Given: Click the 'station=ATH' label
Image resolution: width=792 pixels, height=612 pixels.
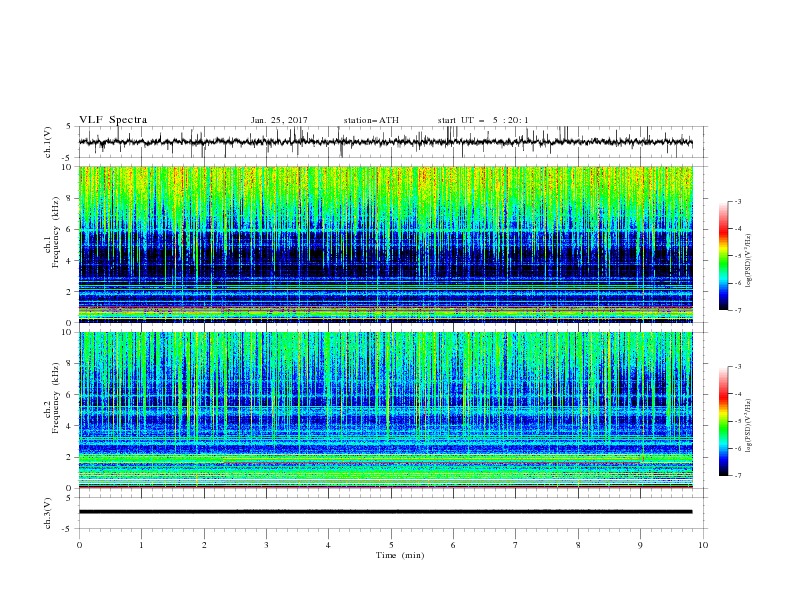Looking at the screenshot, I should tap(371, 120).
